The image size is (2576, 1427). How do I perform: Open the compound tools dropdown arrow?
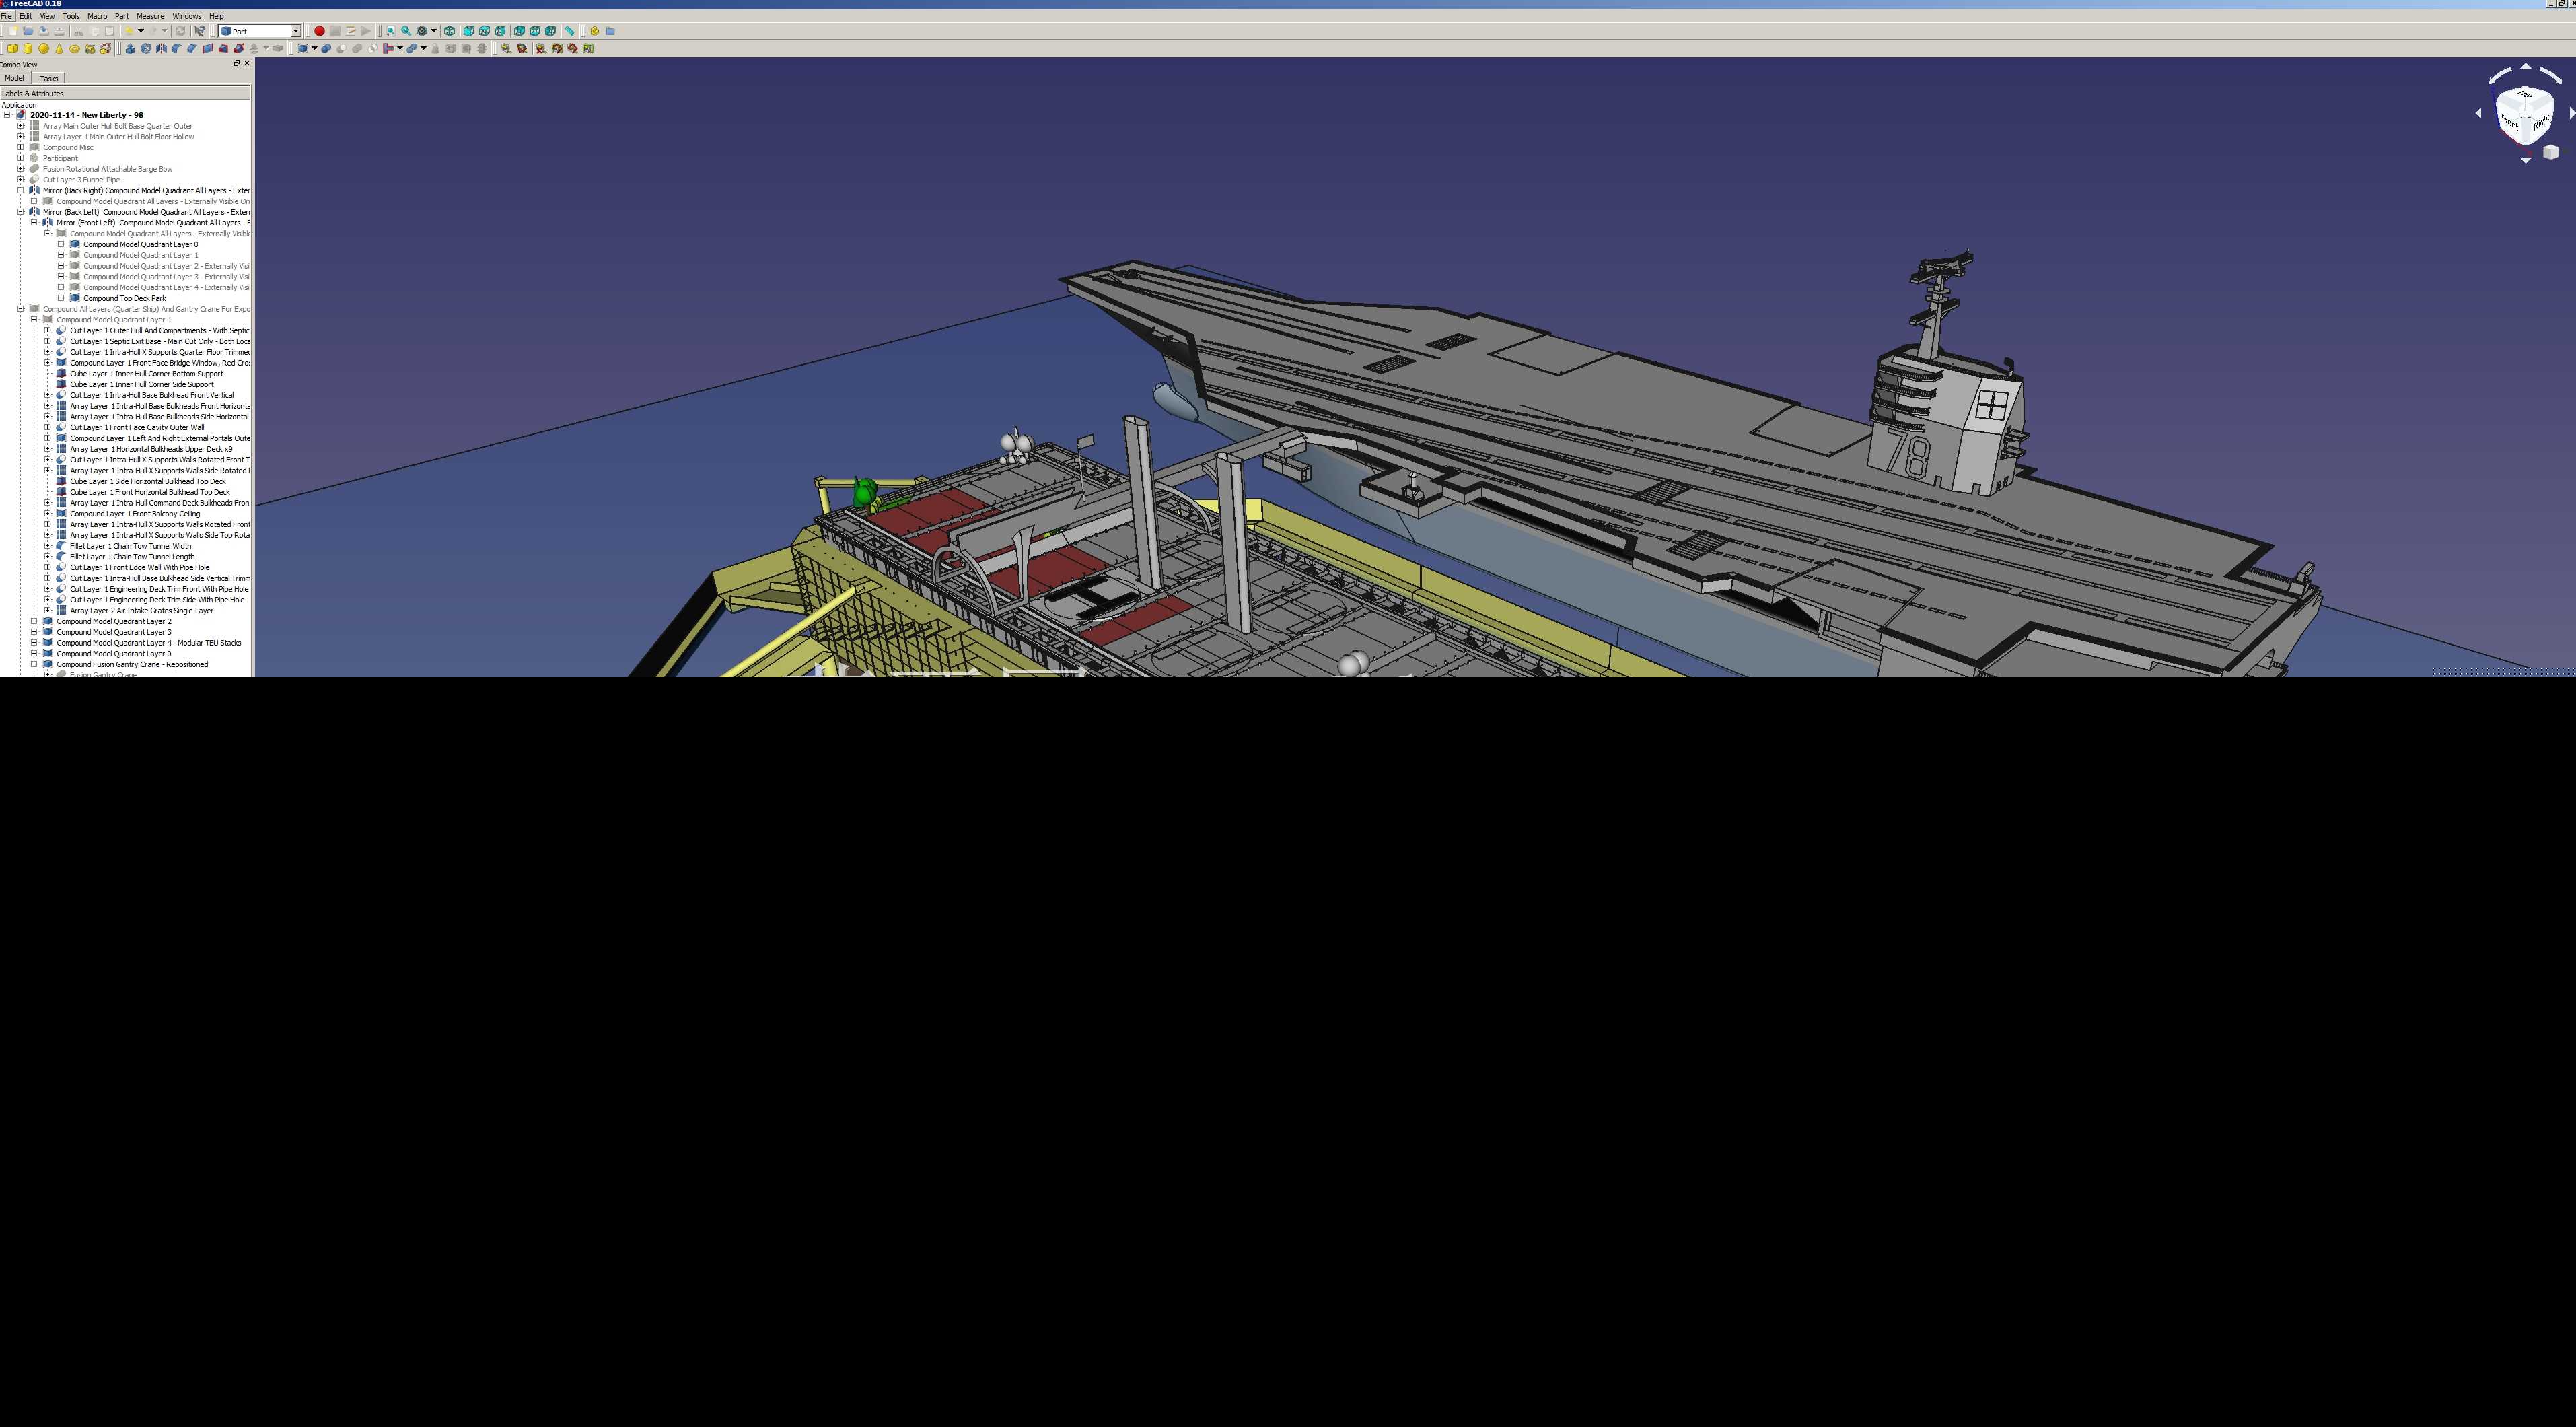click(x=314, y=48)
